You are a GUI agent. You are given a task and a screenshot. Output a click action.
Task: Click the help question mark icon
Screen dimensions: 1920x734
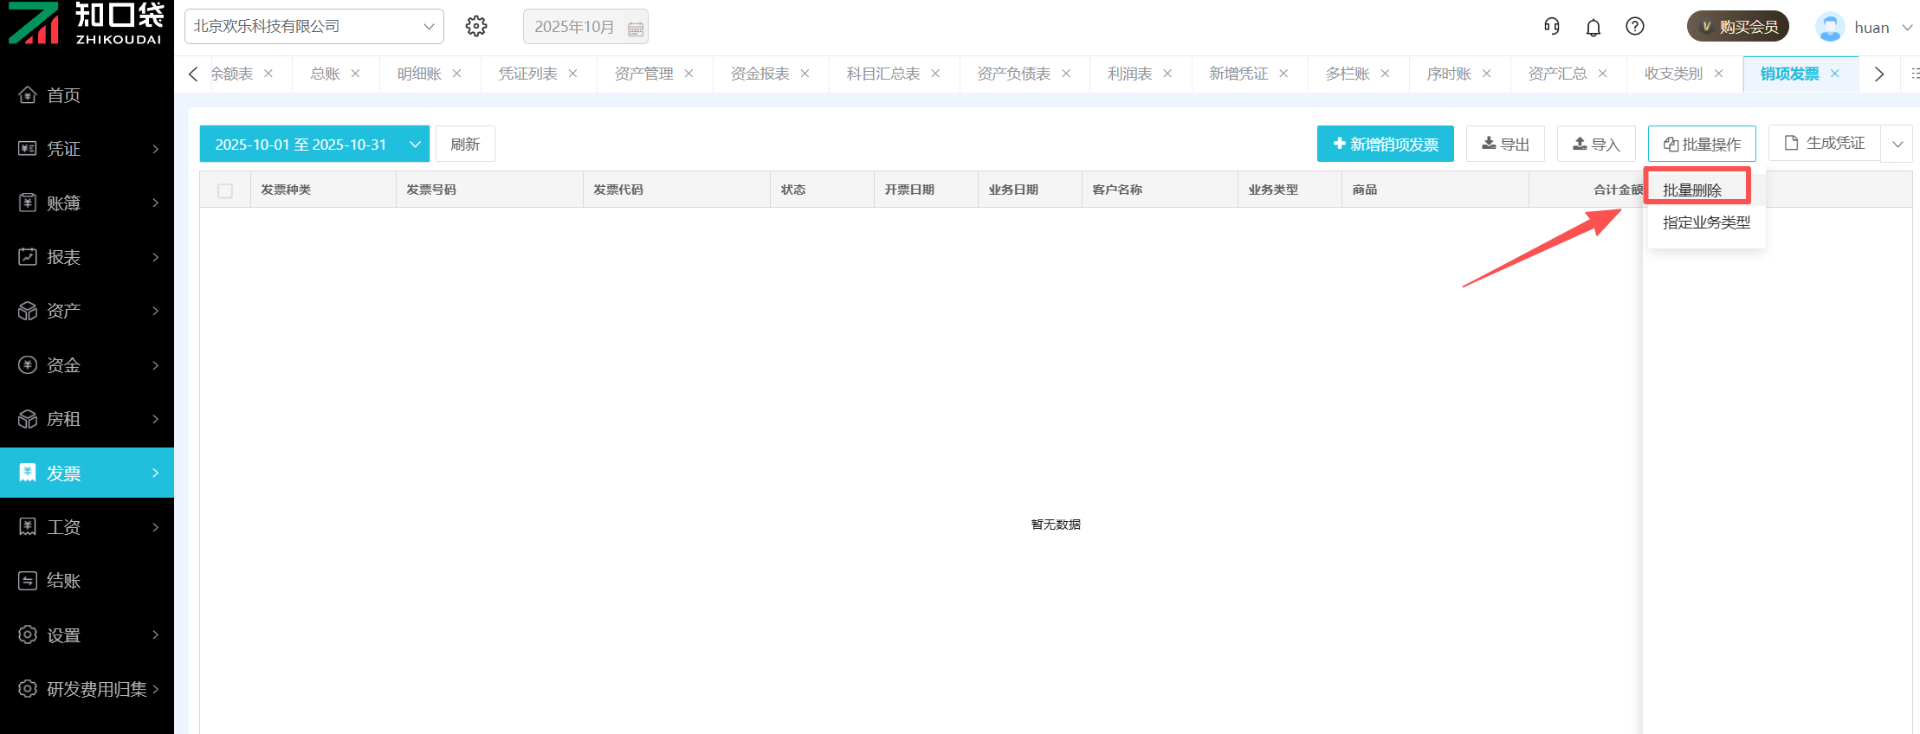pos(1635,27)
